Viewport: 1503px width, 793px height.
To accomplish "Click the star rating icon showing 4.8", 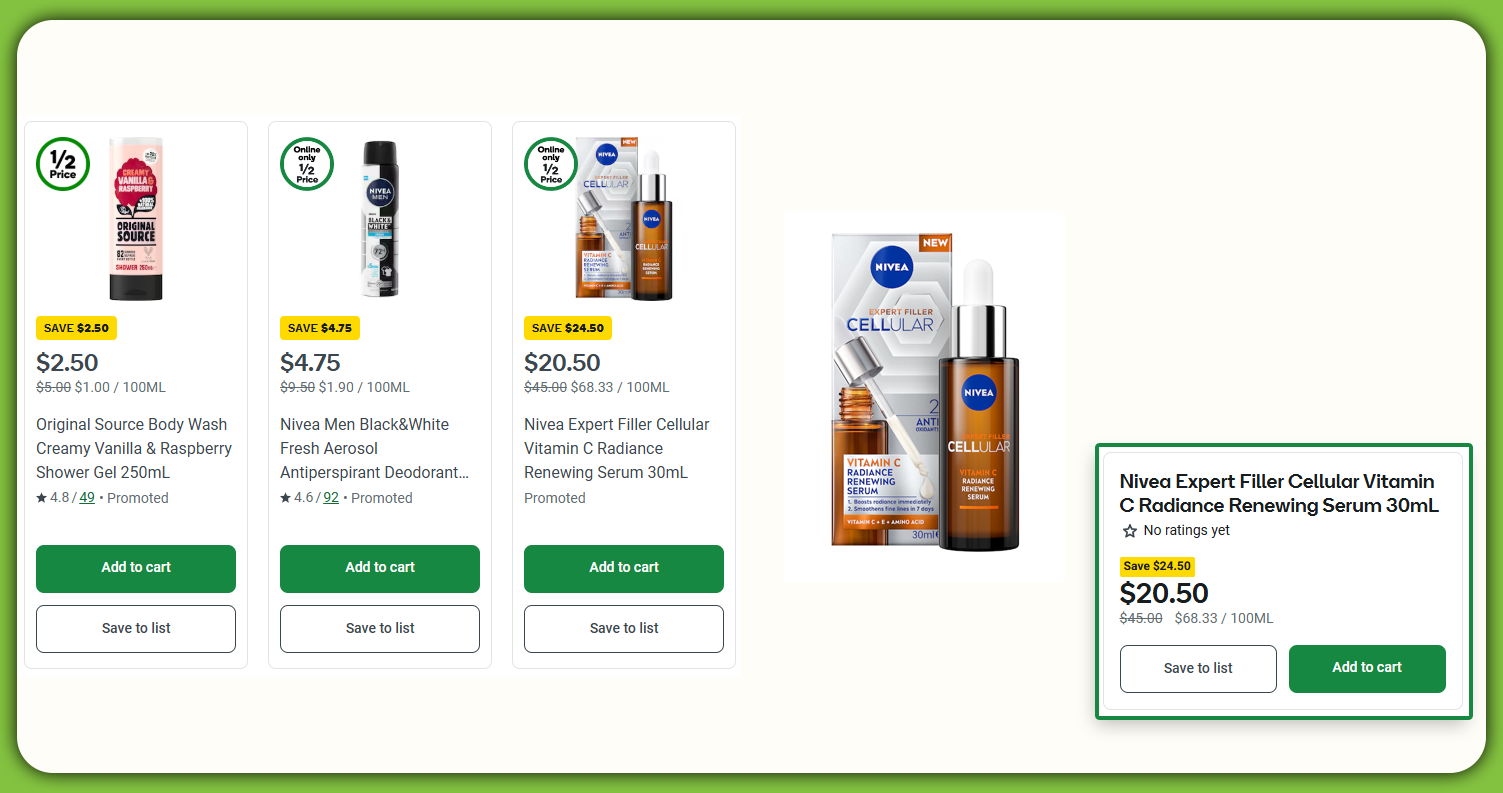I will pyautogui.click(x=42, y=498).
